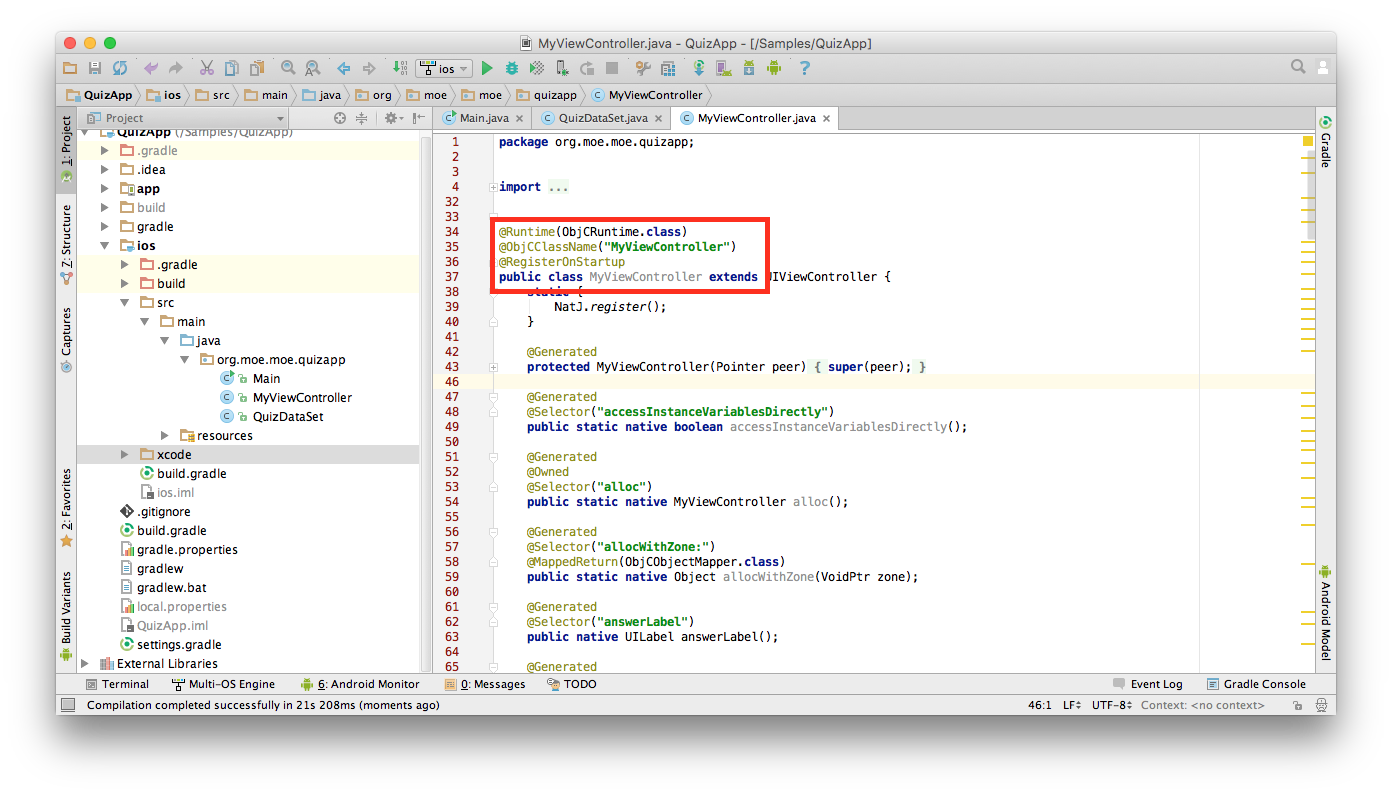This screenshot has width=1392, height=795.
Task: Click the Paste clipboard icon
Action: [257, 68]
